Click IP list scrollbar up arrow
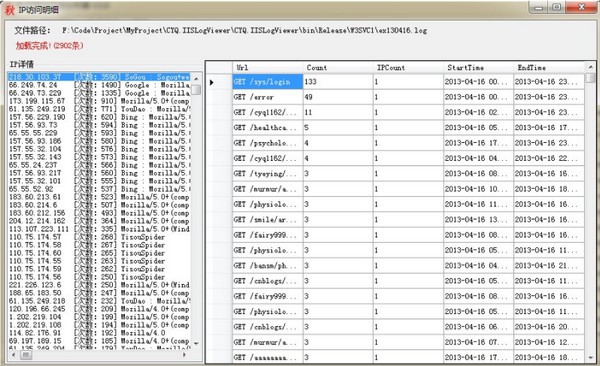The height and width of the screenshot is (366, 600). (196, 78)
